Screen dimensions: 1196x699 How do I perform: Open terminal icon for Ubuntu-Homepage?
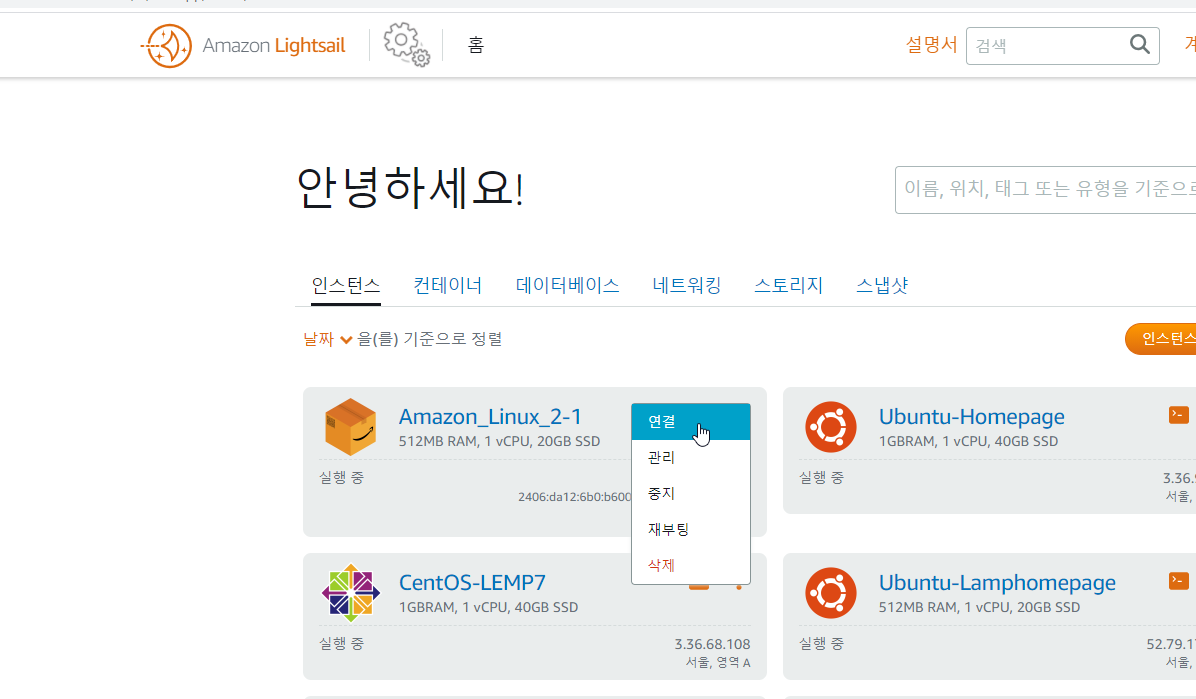point(1178,415)
